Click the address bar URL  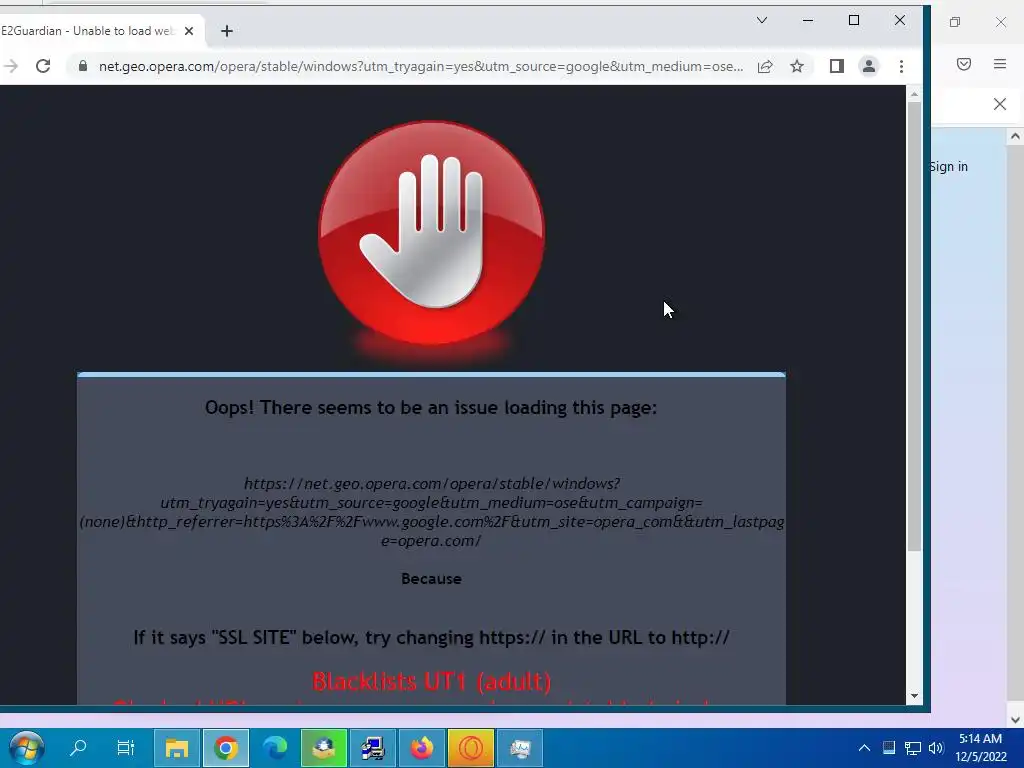point(421,66)
